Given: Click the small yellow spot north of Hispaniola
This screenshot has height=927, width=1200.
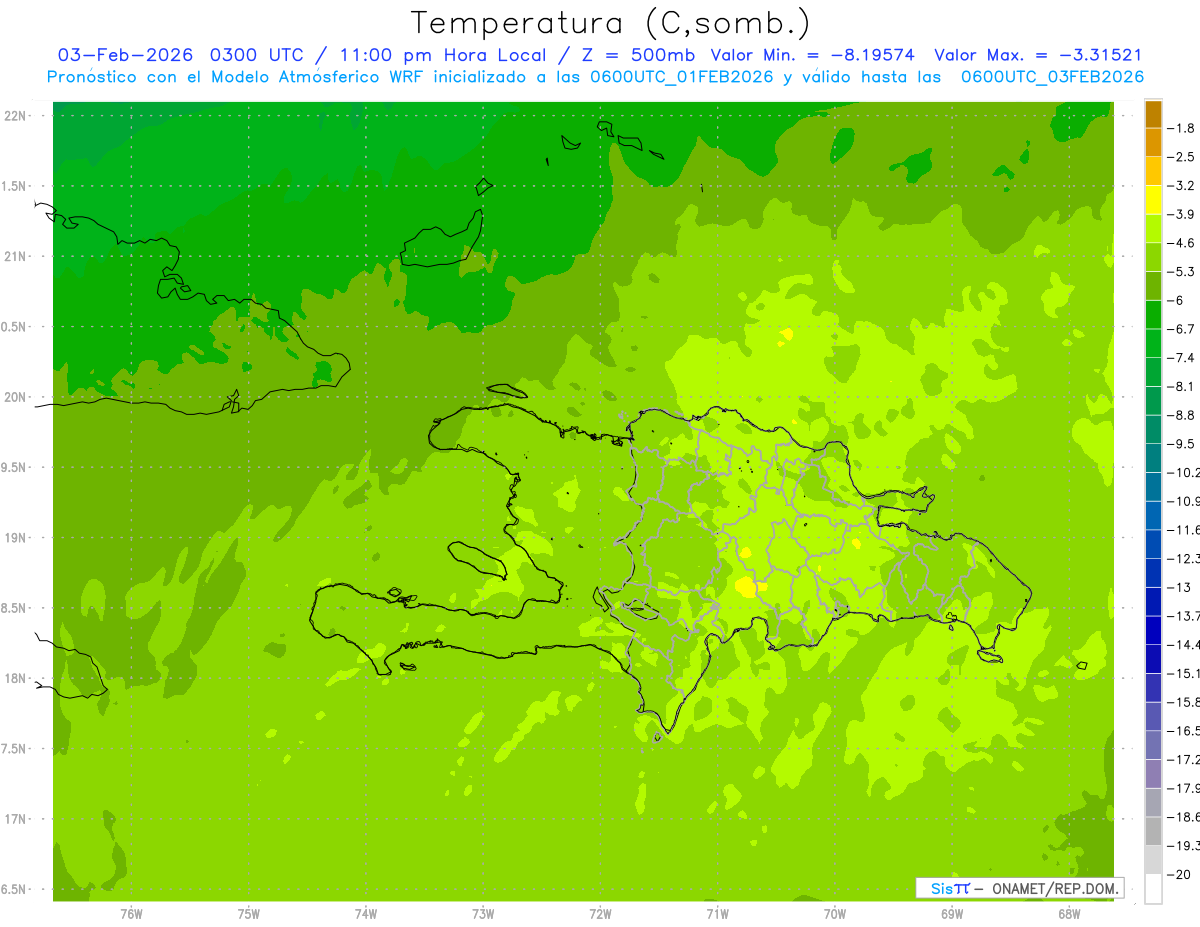Looking at the screenshot, I should point(787,334).
